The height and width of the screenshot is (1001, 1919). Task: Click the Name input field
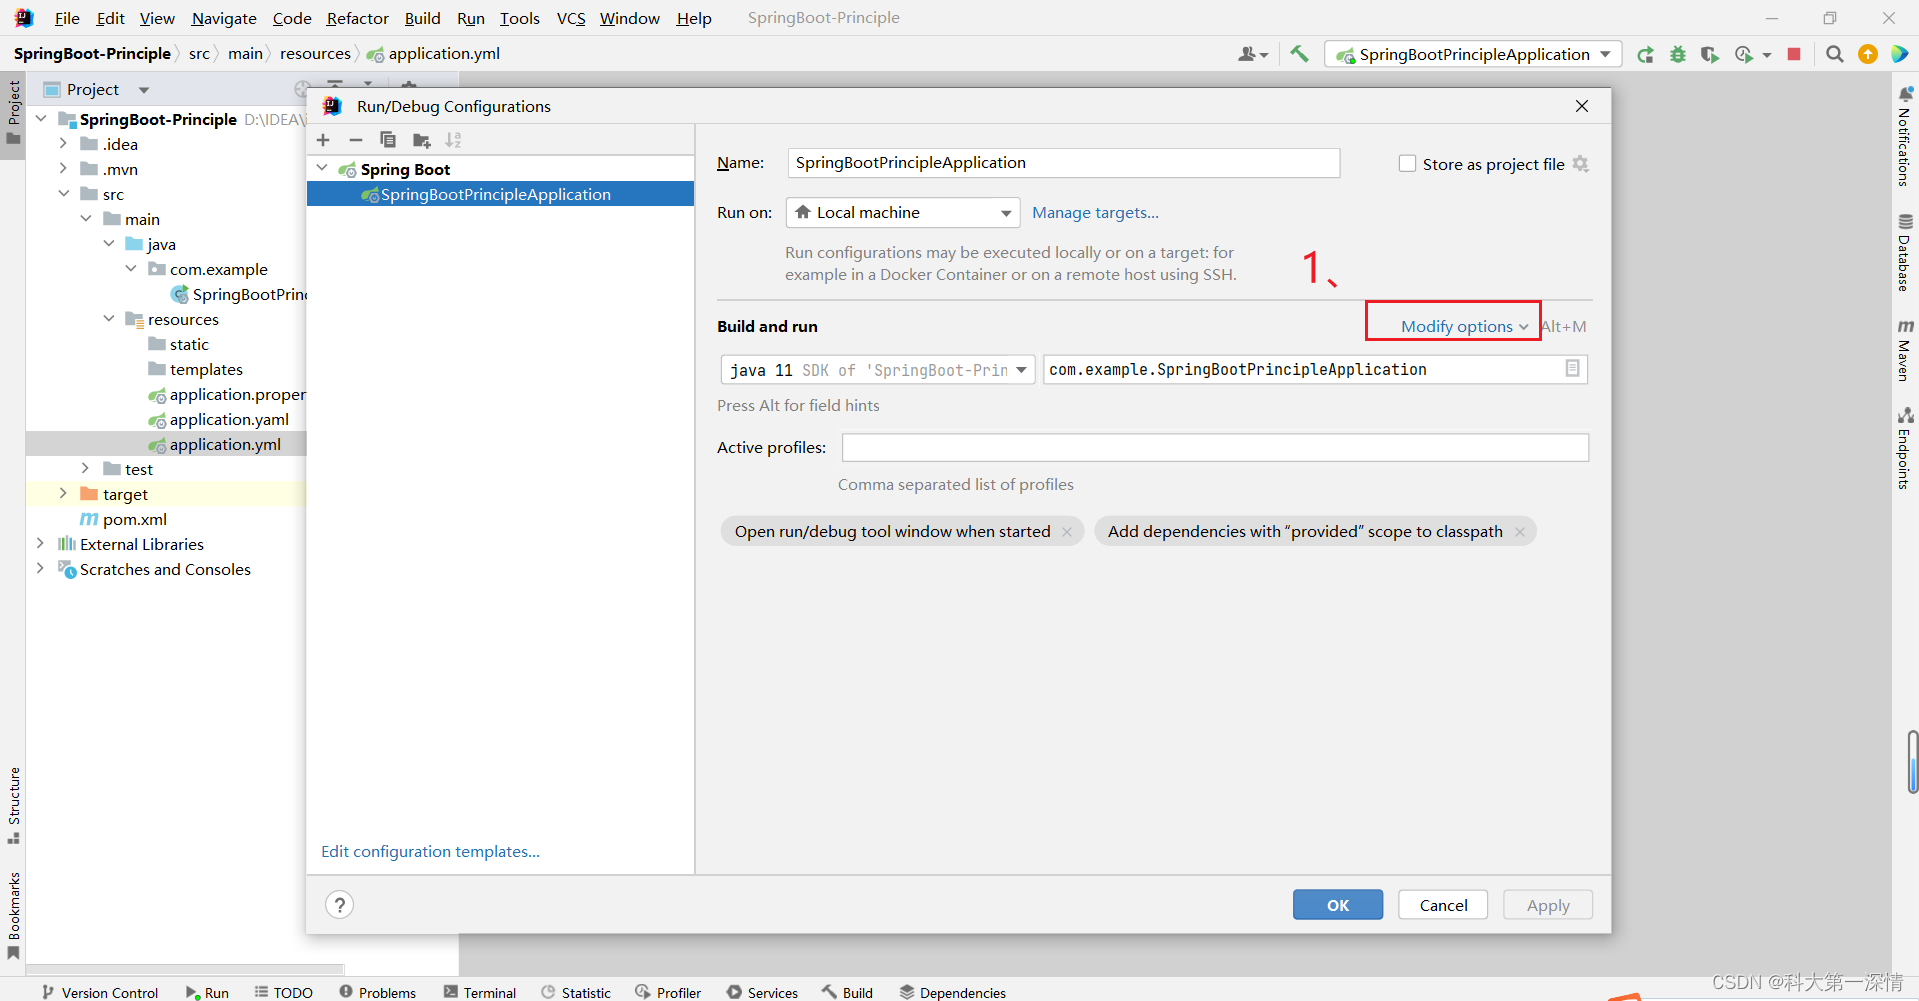1063,163
